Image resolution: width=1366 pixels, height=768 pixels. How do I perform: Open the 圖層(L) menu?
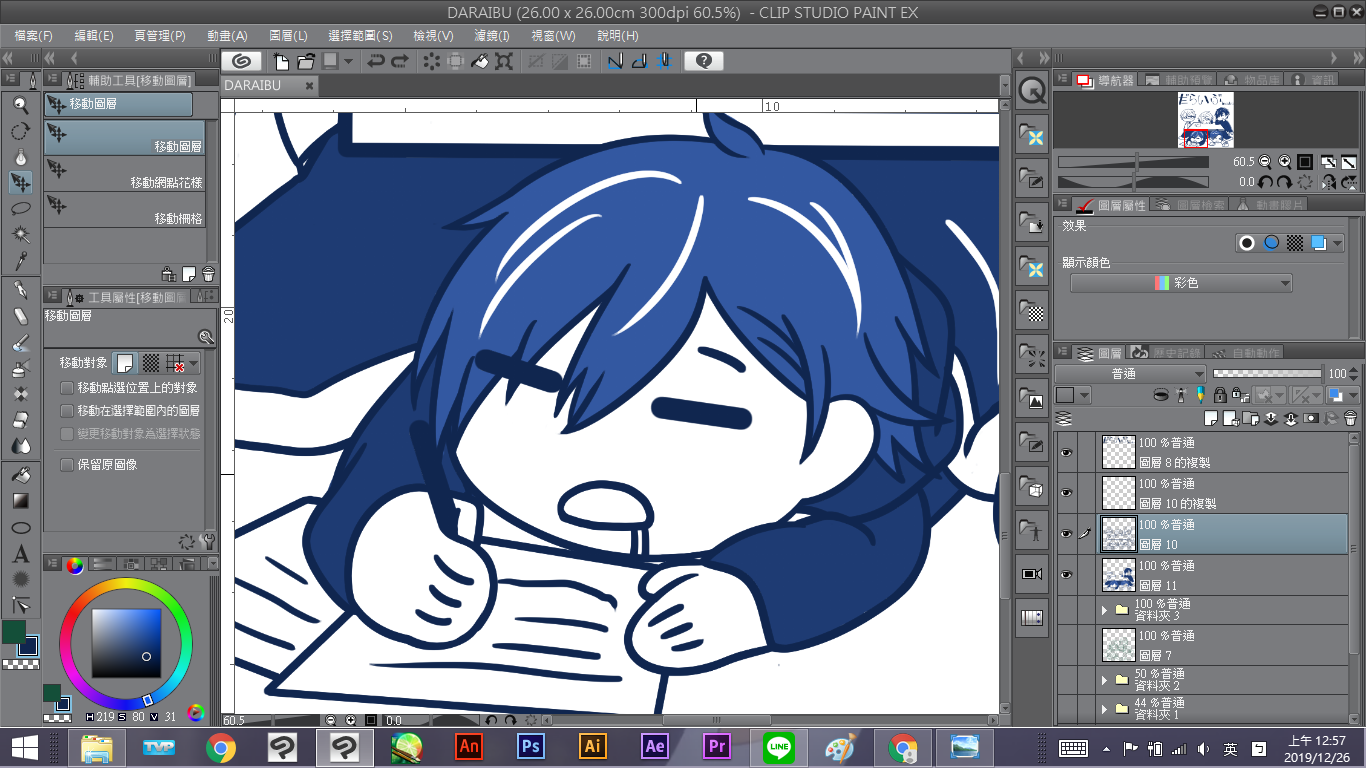[x=288, y=35]
